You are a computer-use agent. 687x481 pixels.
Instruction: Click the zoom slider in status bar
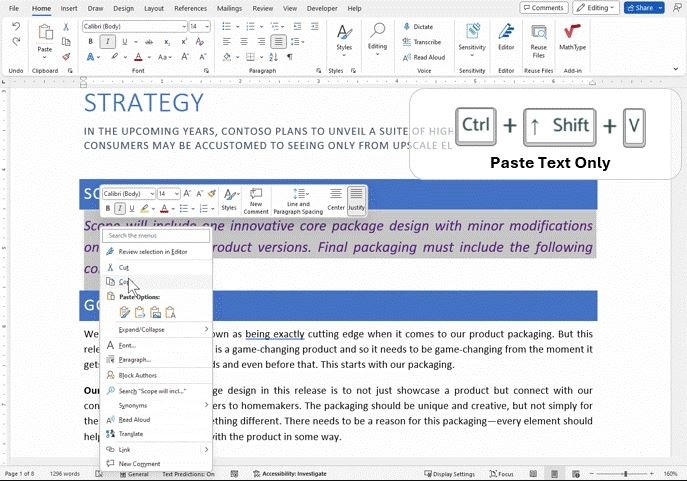[x=626, y=474]
